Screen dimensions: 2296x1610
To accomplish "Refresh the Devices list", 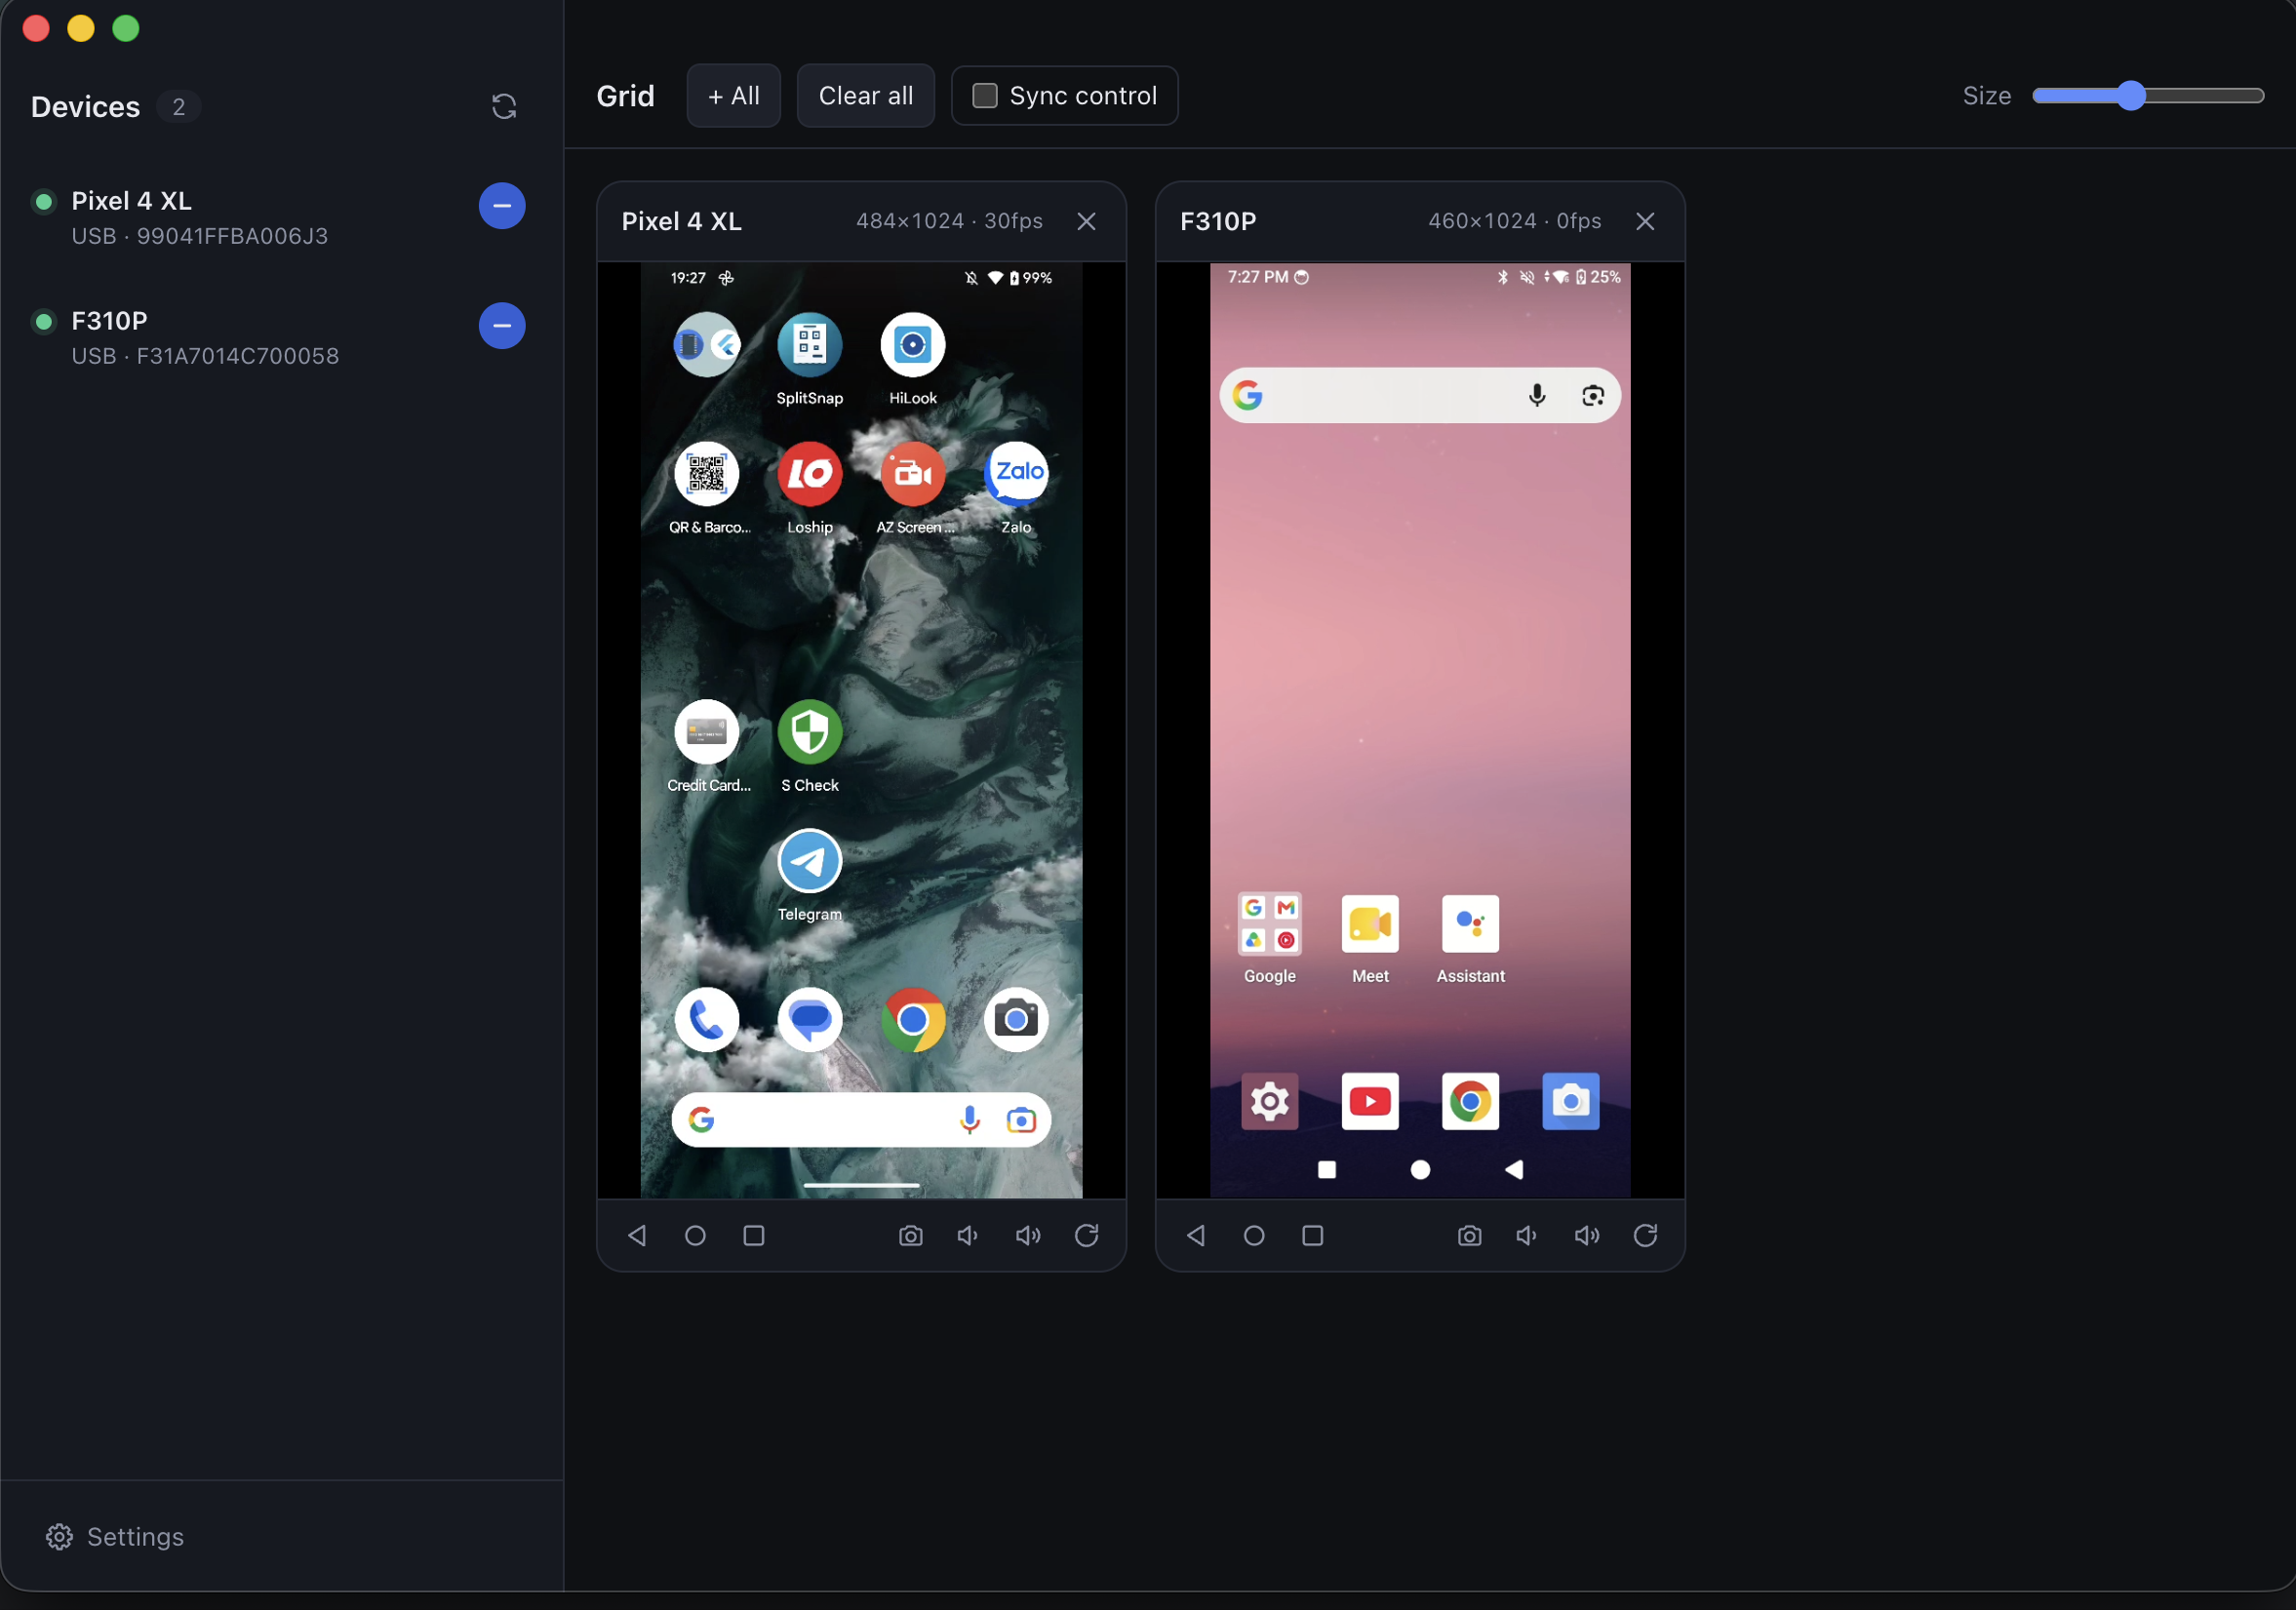I will point(504,106).
